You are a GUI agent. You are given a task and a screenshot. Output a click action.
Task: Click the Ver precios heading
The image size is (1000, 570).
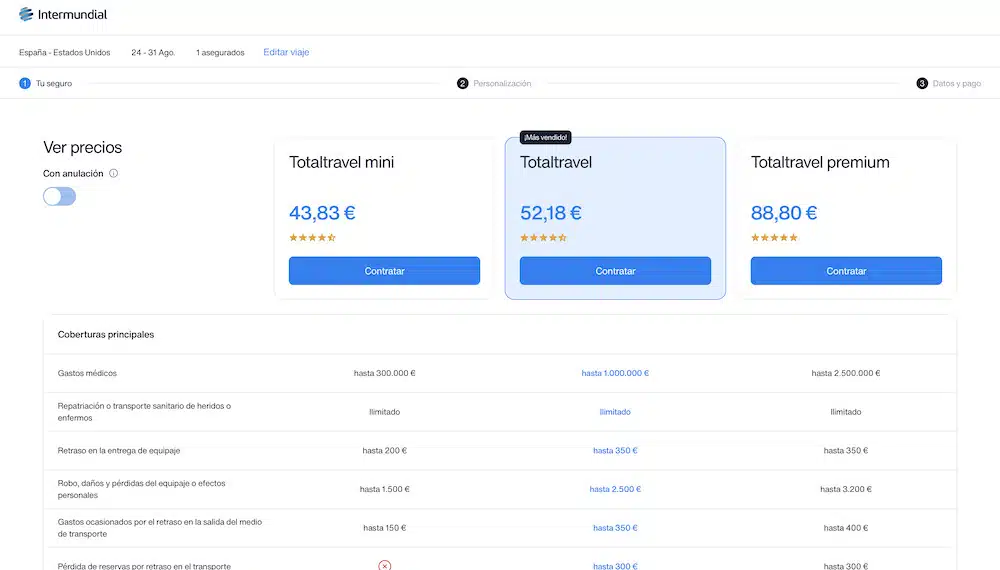click(82, 147)
